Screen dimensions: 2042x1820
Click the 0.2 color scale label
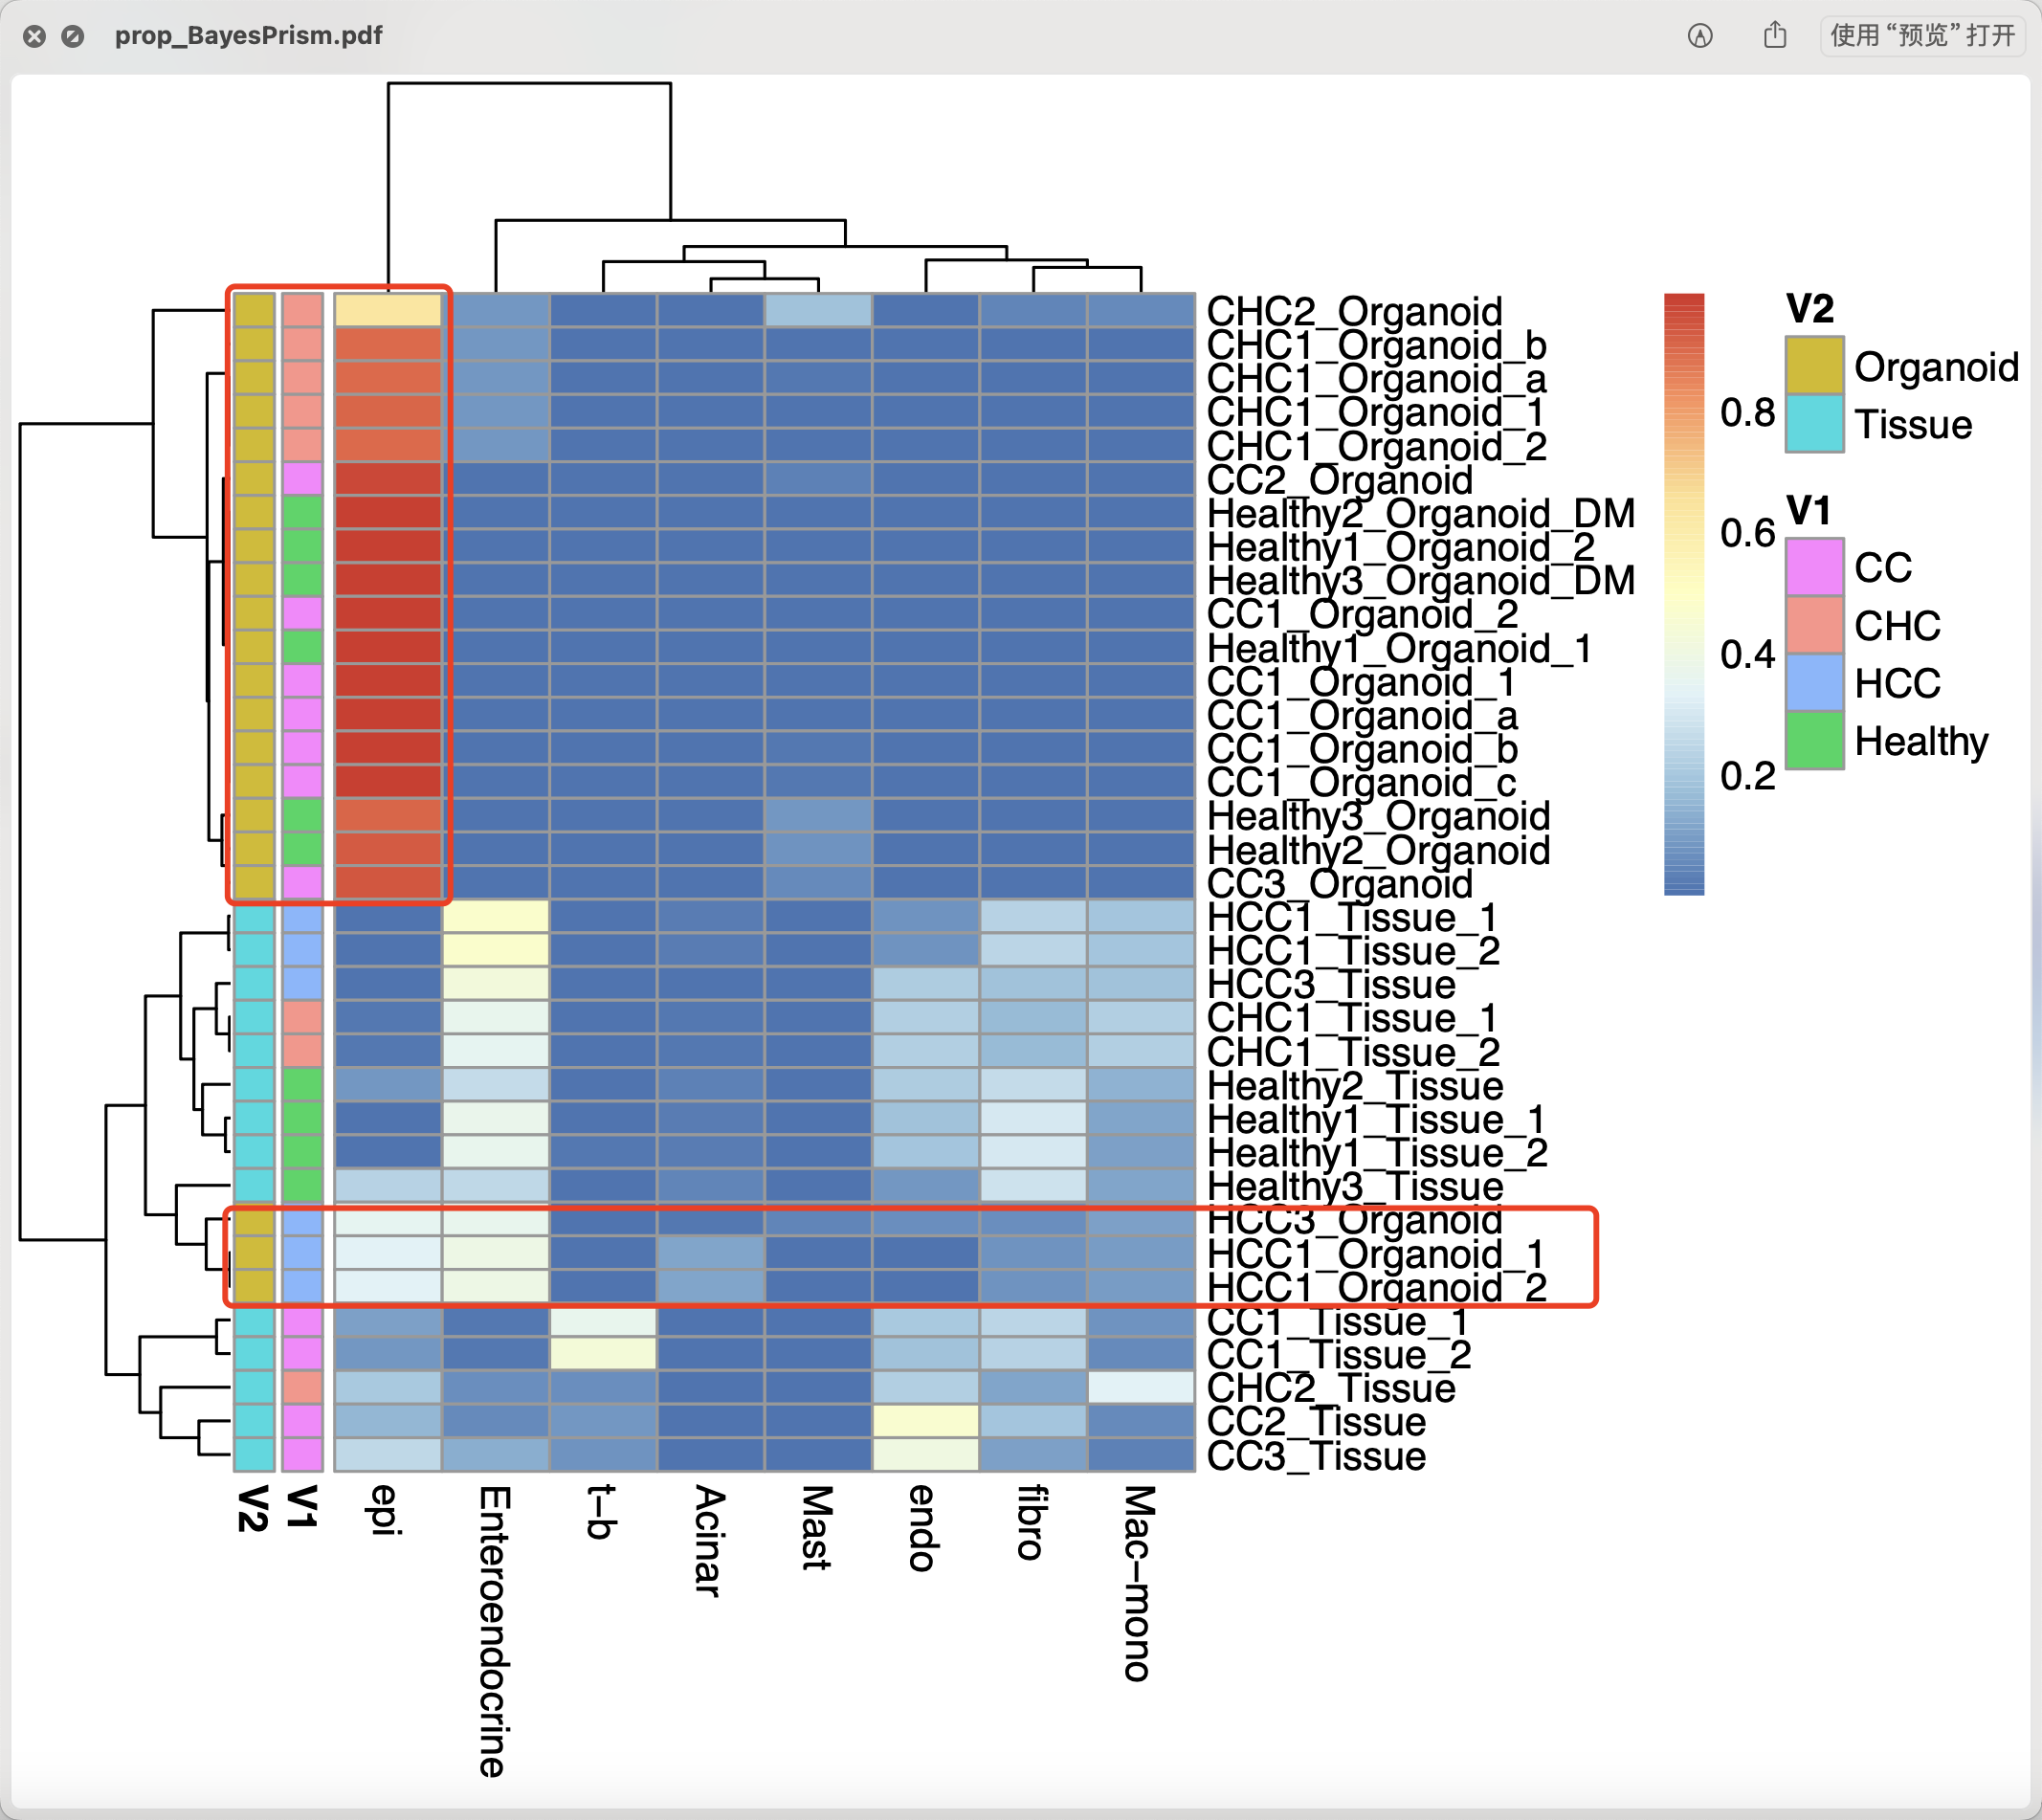tap(1747, 776)
